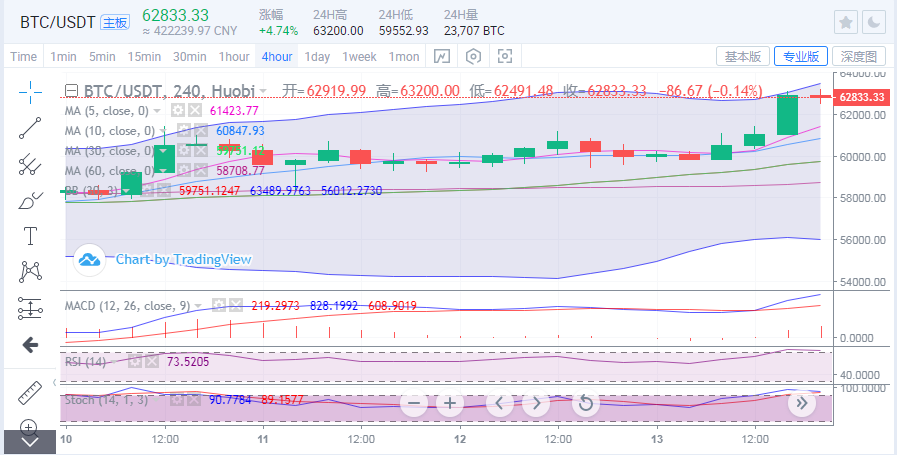The height and width of the screenshot is (455, 897).
Task: Add BTC/USDT to favorites with star
Action: coord(846,22)
